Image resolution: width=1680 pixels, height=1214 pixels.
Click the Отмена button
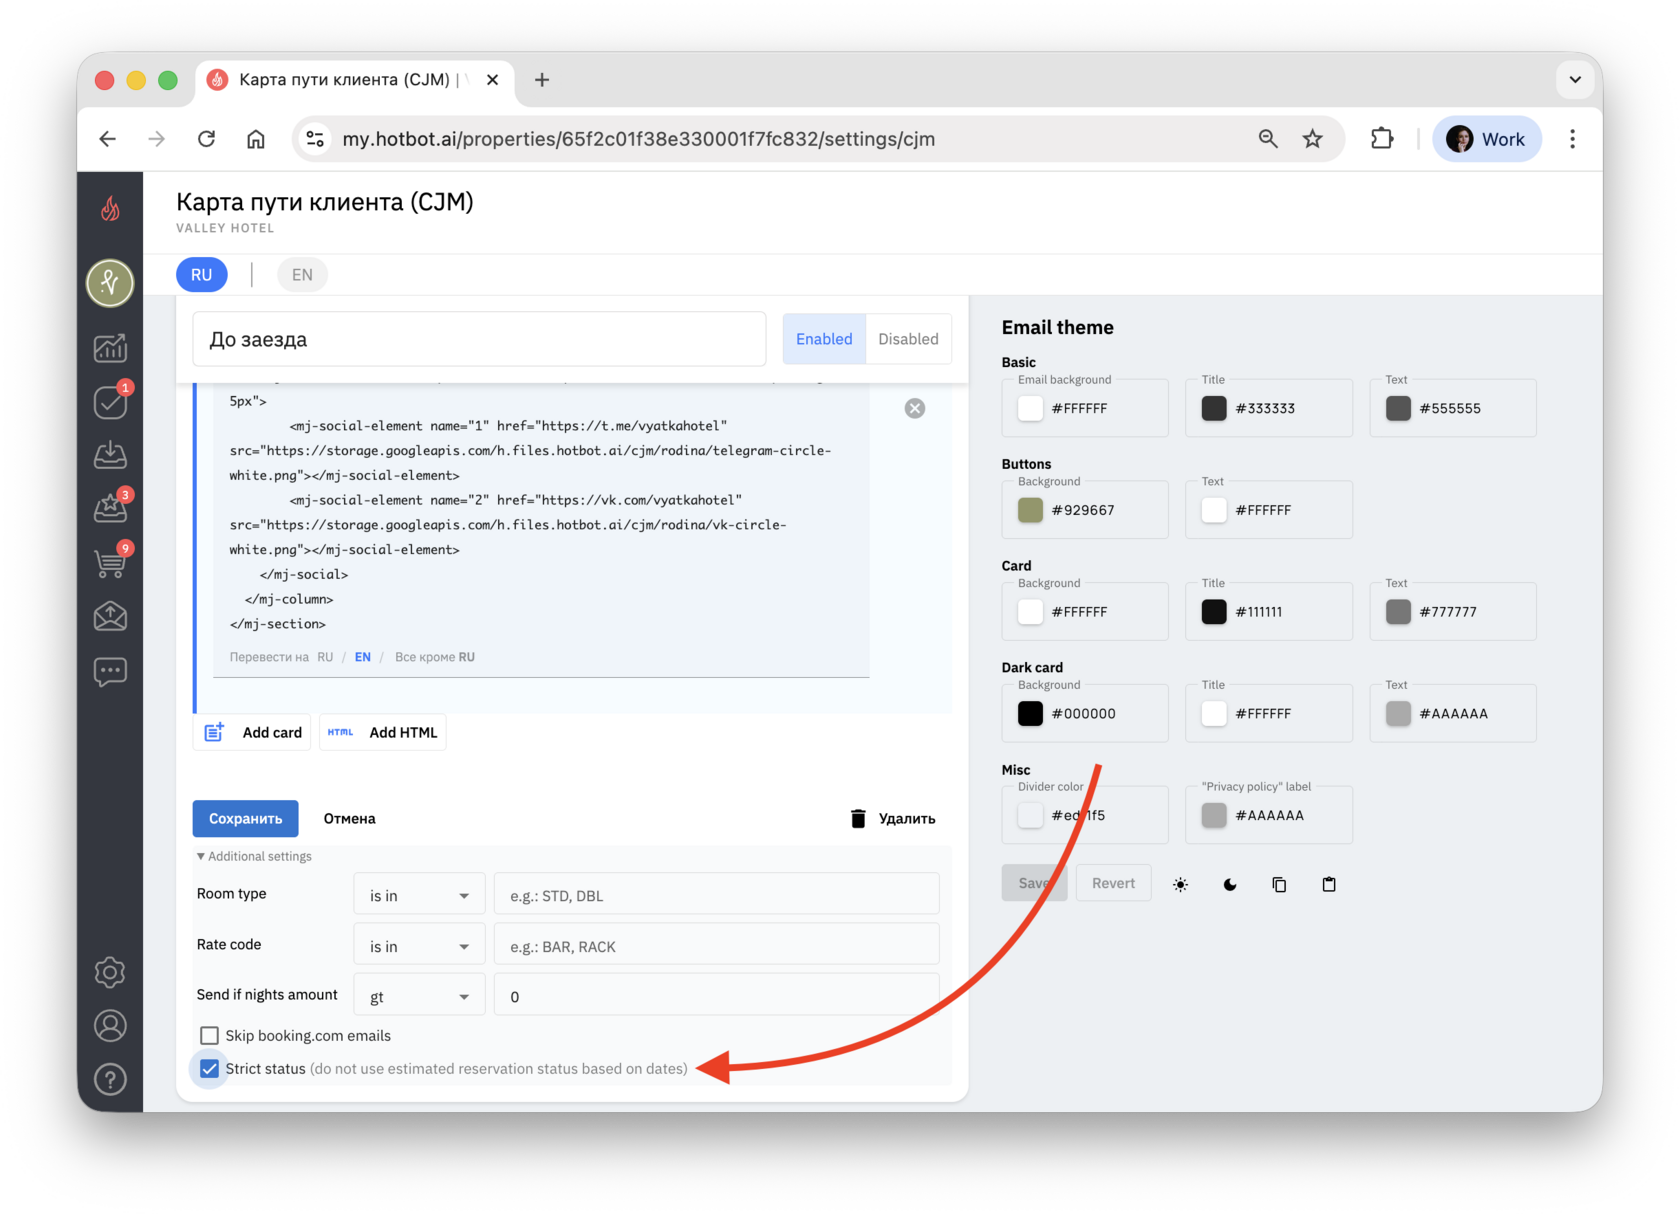point(350,818)
